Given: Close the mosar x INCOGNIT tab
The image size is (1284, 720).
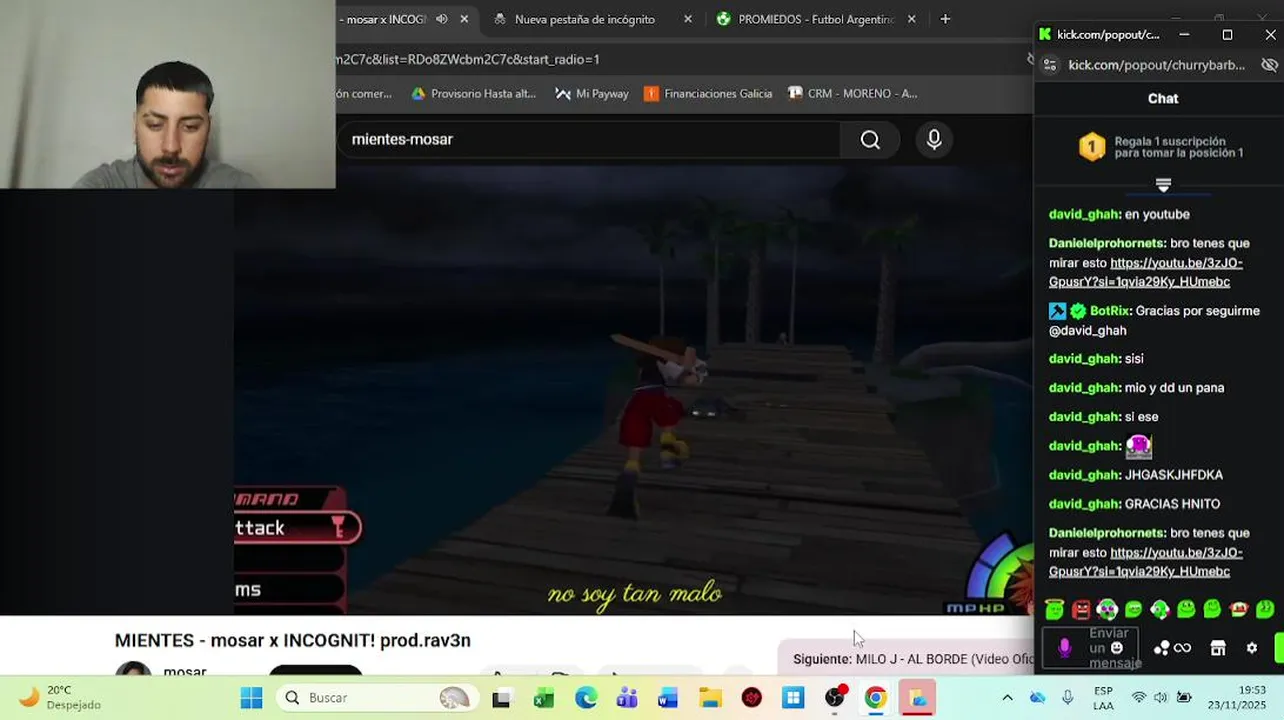Looking at the screenshot, I should point(464,19).
